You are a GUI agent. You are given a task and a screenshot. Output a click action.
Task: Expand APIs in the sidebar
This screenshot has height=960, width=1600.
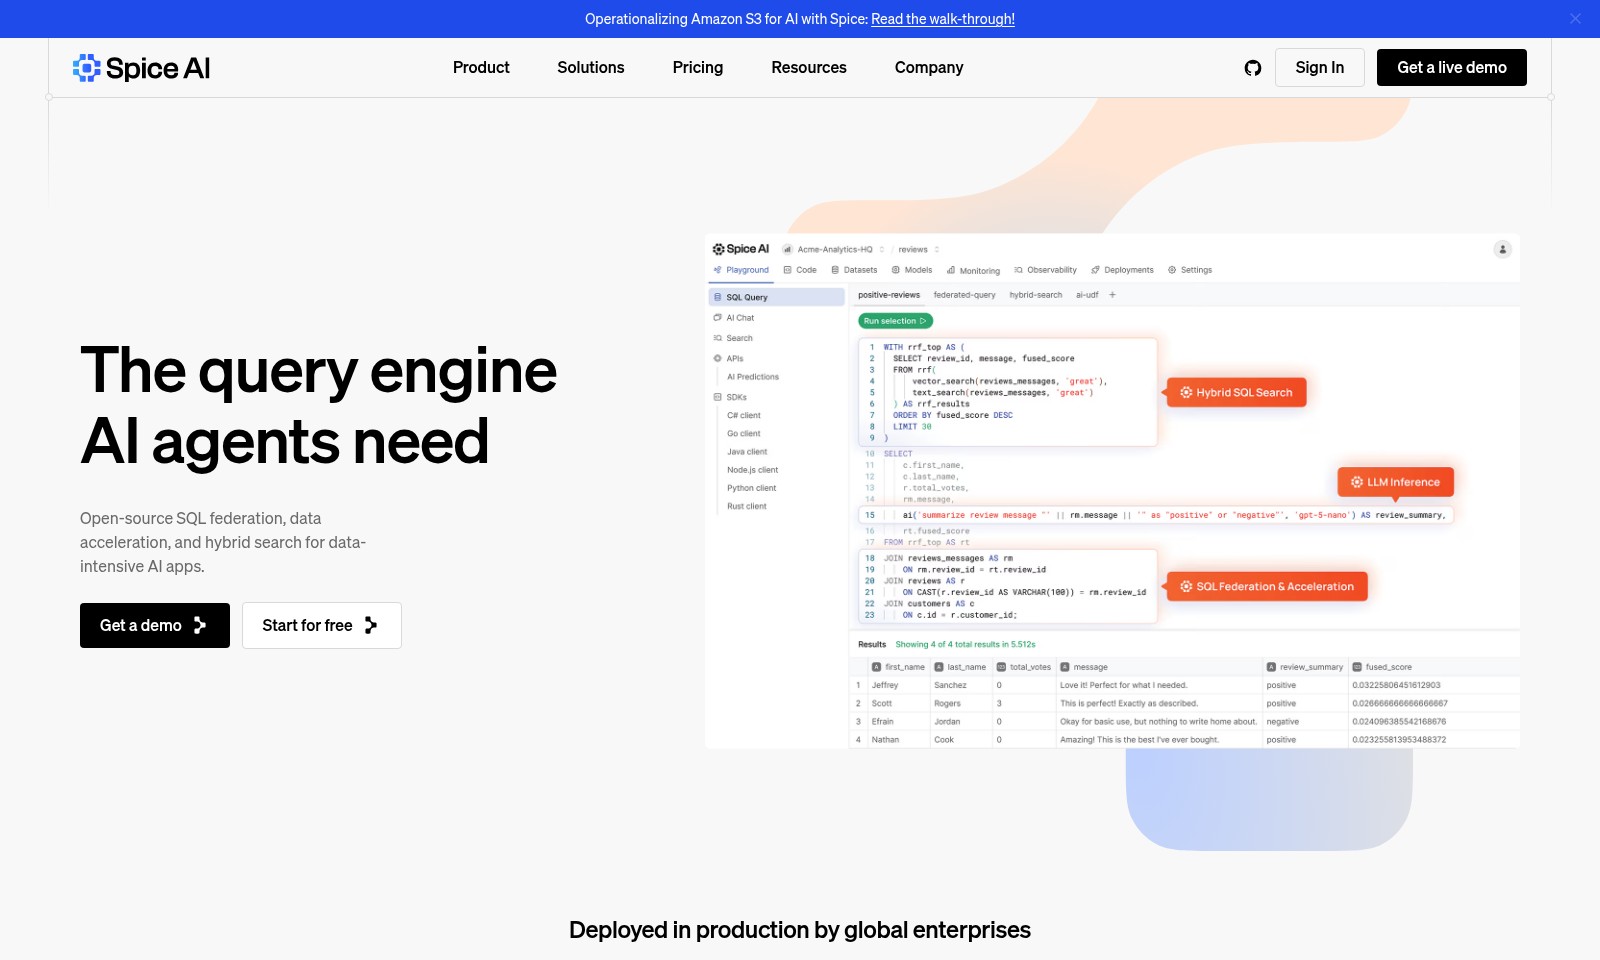(x=728, y=358)
